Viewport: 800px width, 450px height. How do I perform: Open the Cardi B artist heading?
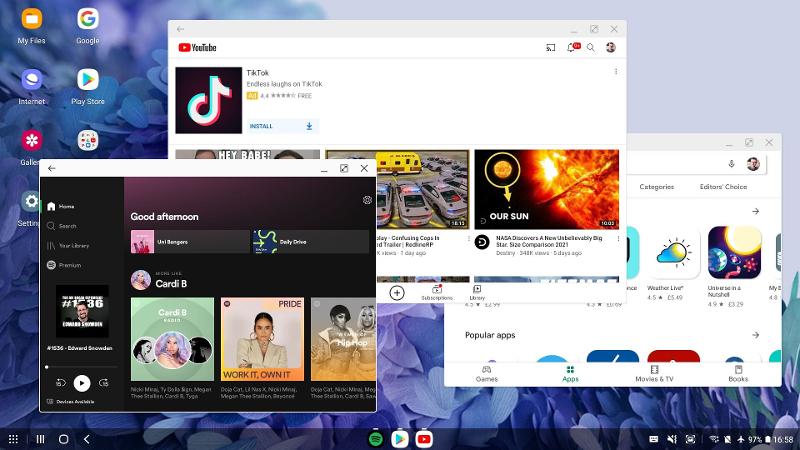click(171, 284)
